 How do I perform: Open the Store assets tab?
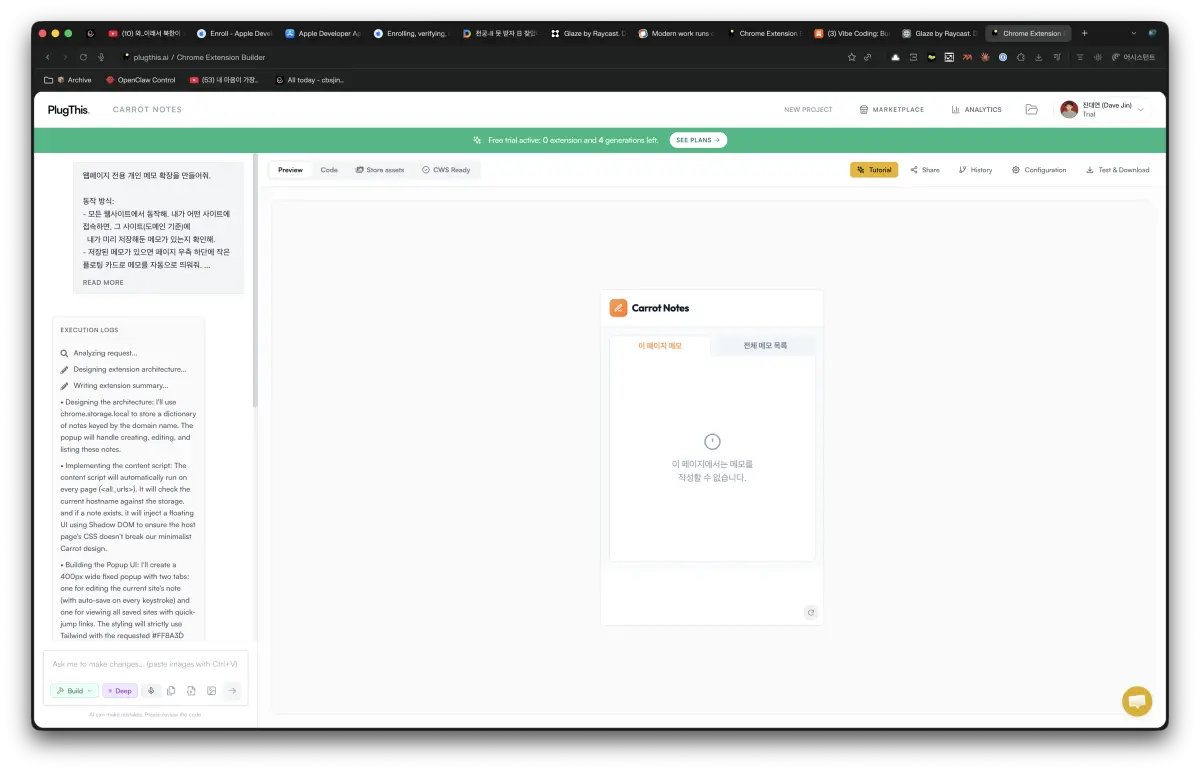[x=380, y=170]
